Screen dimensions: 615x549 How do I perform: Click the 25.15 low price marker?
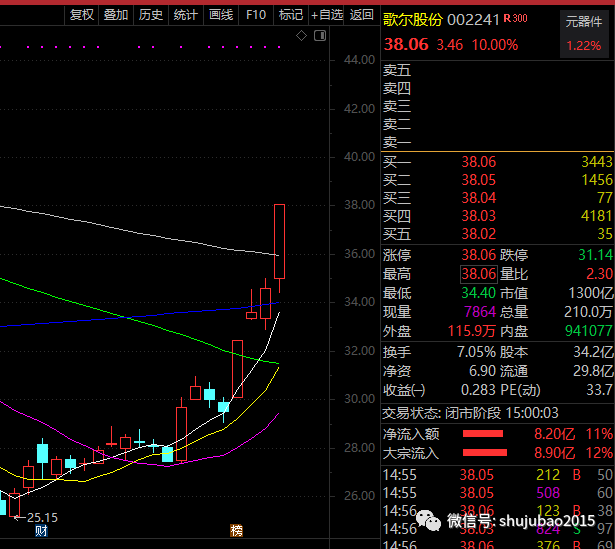coord(42,517)
